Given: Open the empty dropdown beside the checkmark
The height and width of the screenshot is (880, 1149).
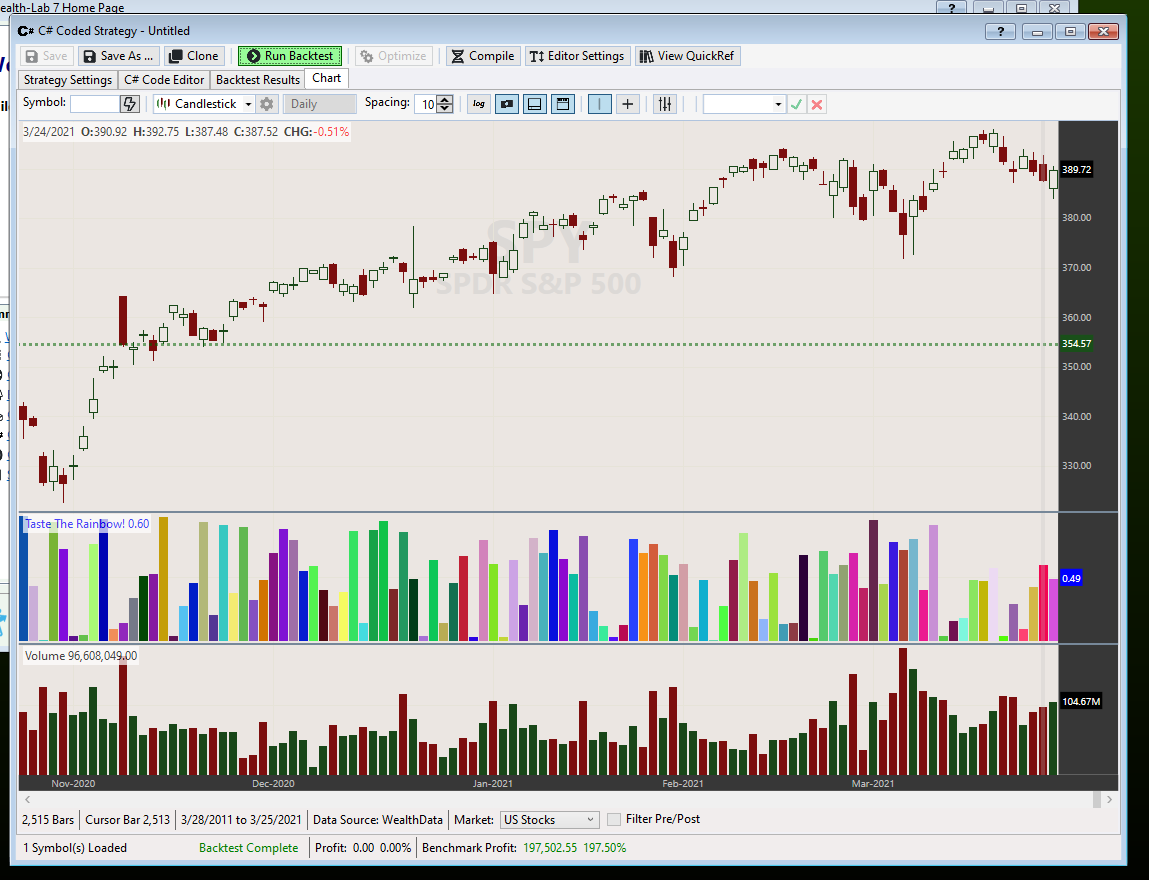Looking at the screenshot, I should (744, 104).
